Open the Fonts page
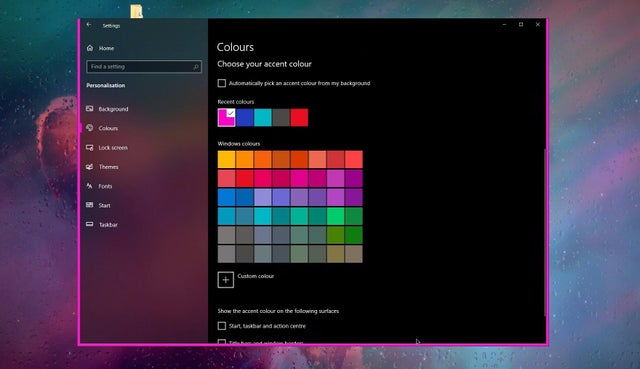Image resolution: width=640 pixels, height=369 pixels. point(105,186)
